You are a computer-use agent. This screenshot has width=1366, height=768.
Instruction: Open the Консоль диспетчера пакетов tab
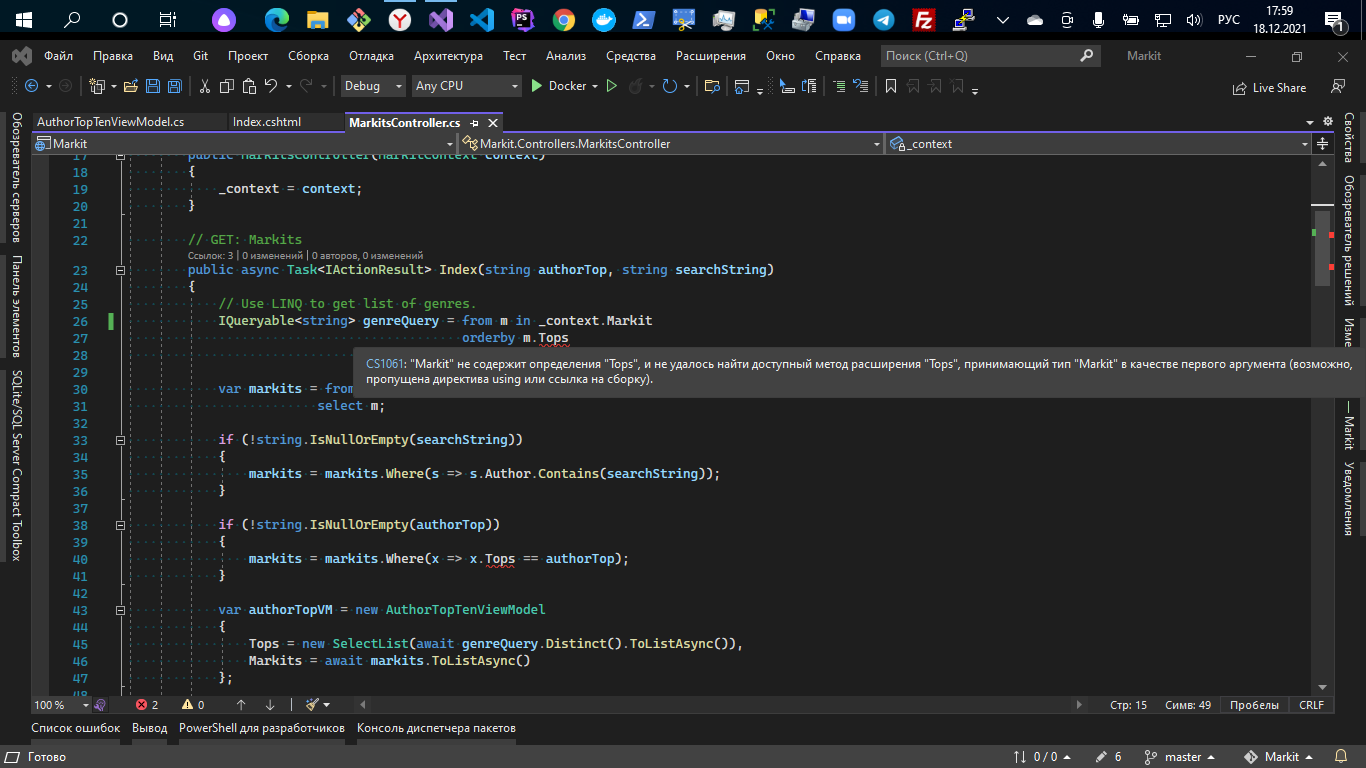[436, 728]
